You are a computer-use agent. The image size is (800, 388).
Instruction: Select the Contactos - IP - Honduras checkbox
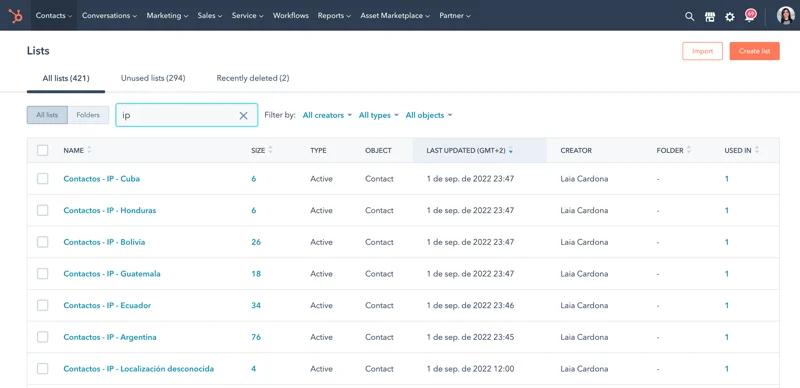[x=43, y=210]
